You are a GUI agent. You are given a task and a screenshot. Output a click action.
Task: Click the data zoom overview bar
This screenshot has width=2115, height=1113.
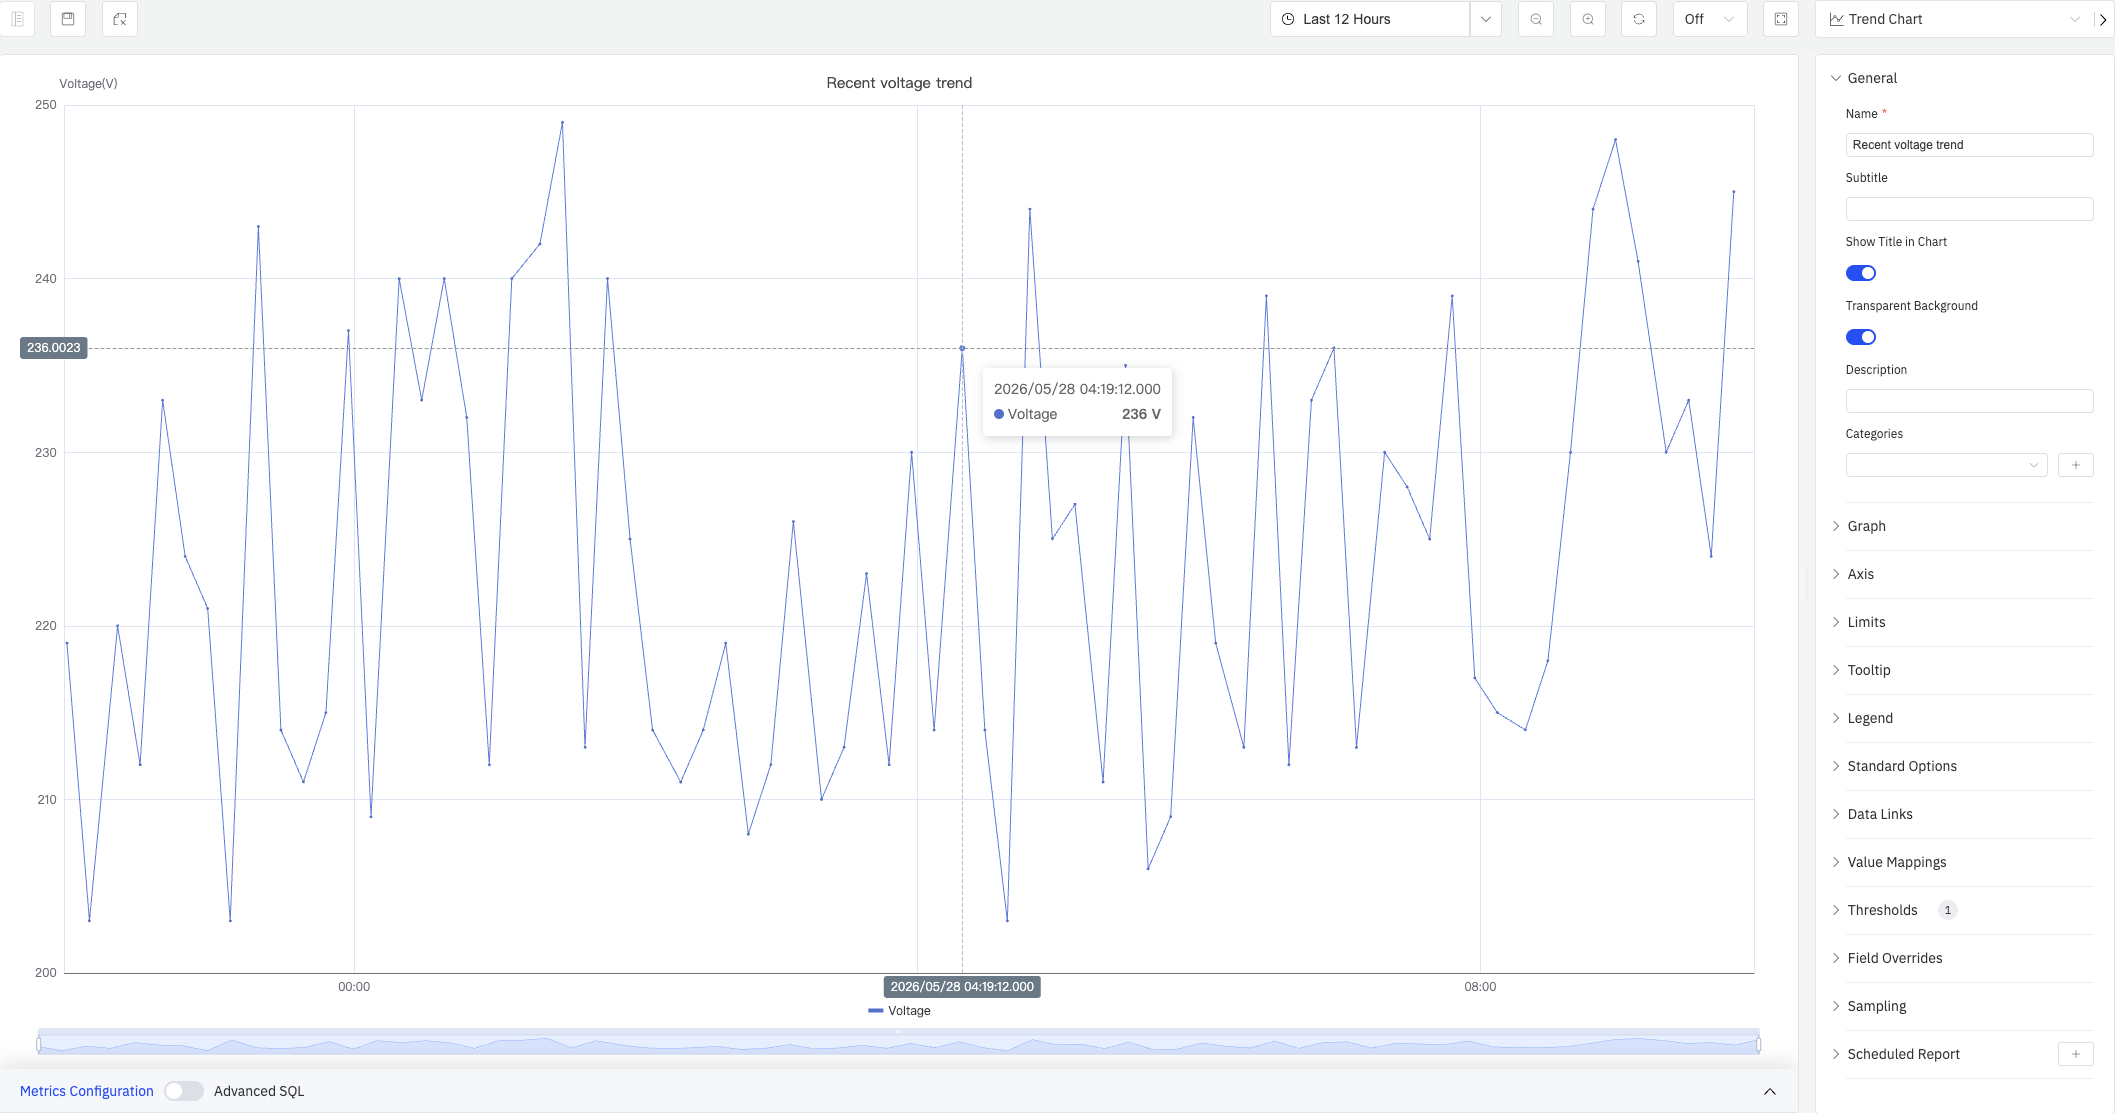899,1042
